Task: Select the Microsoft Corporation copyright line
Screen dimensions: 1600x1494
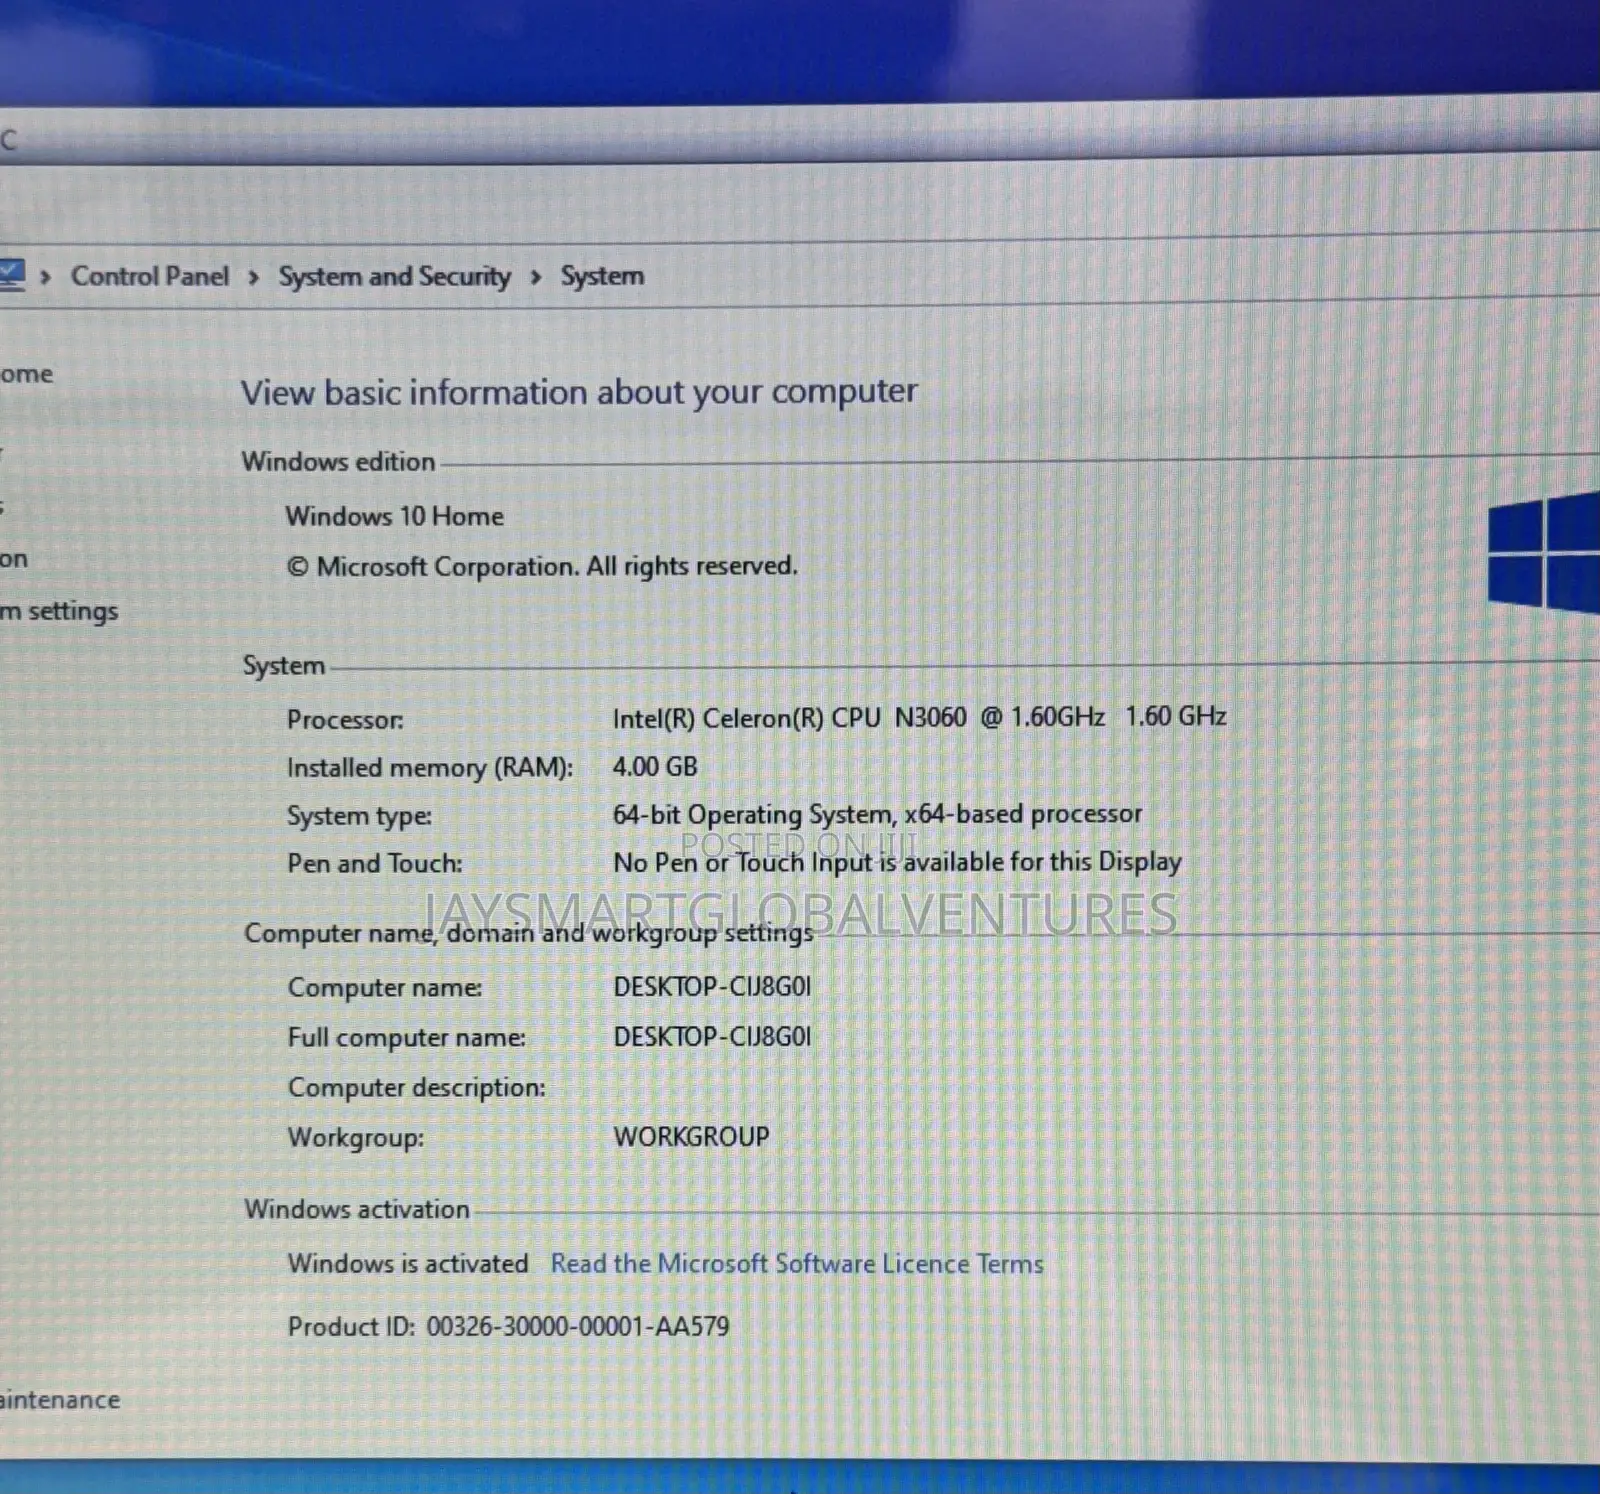Action: tap(542, 566)
